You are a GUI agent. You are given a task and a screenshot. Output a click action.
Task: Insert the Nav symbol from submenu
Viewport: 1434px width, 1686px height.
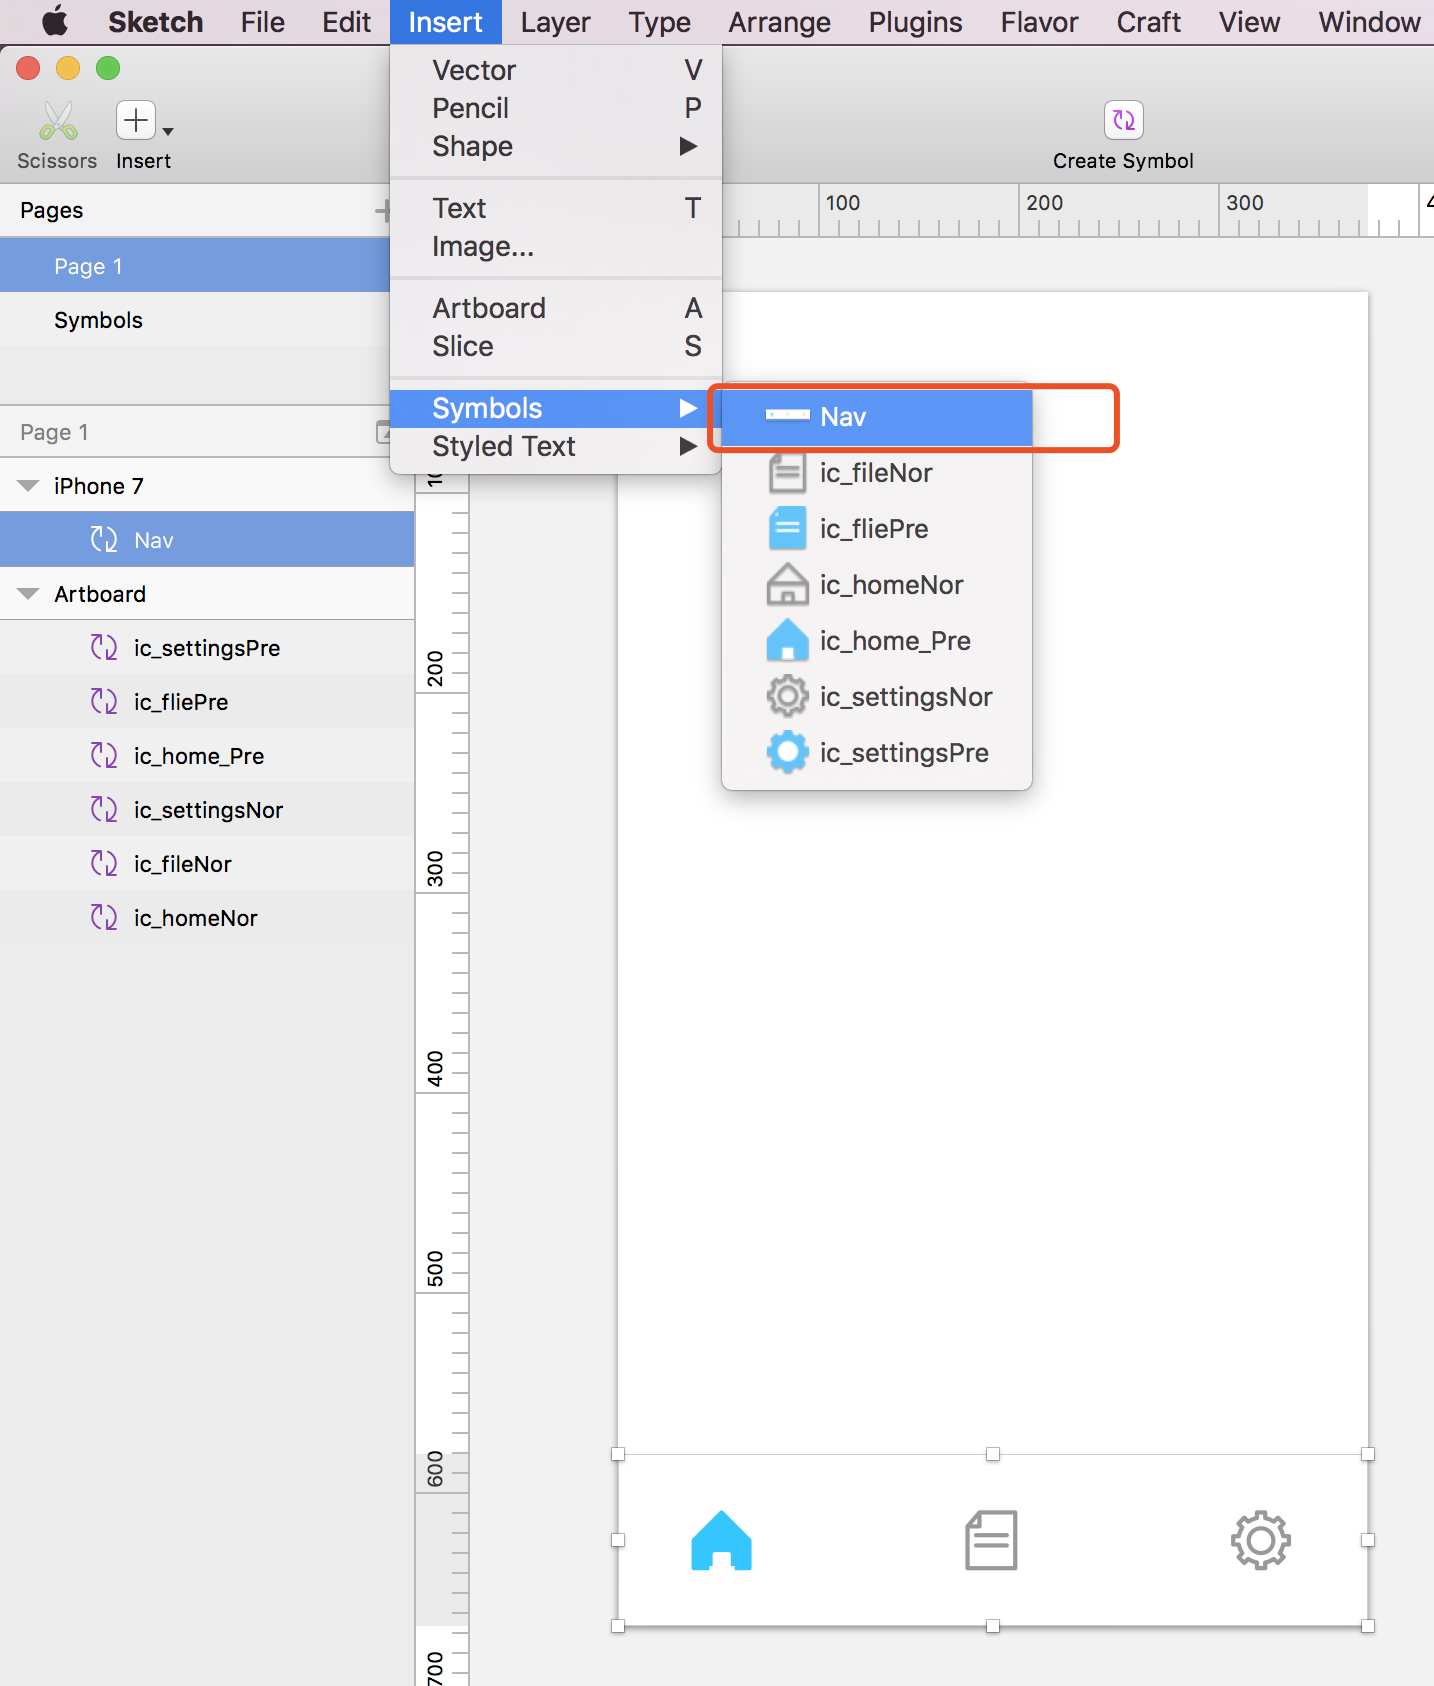pyautogui.click(x=877, y=417)
